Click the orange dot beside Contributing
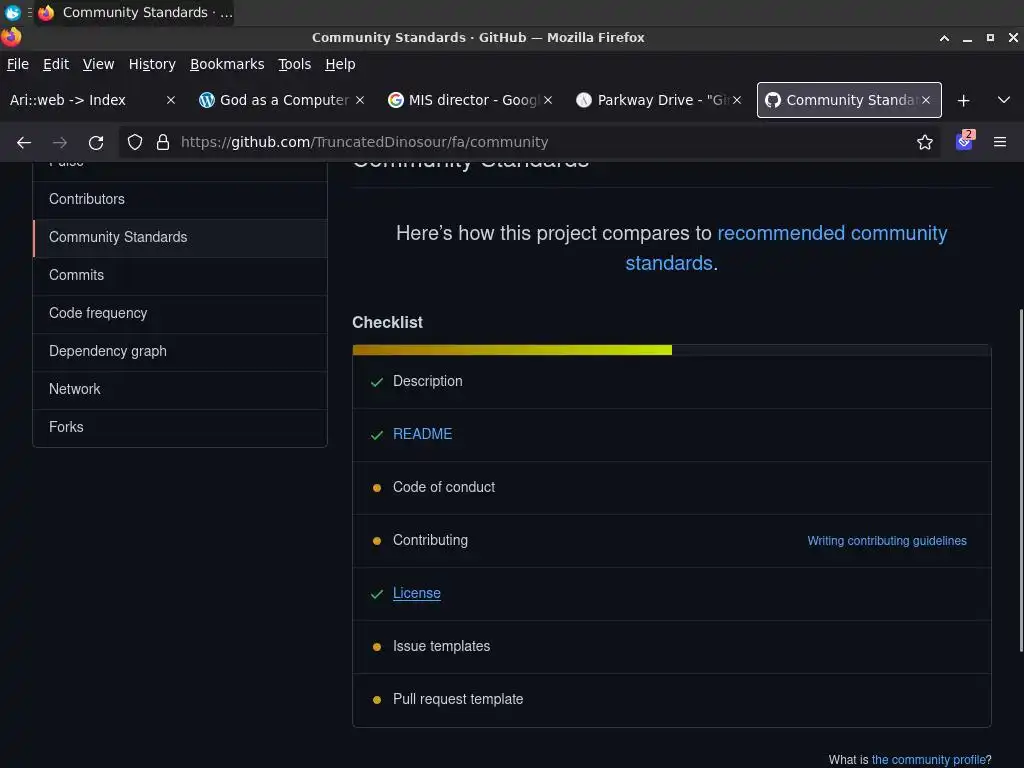The image size is (1024, 768). 377,541
